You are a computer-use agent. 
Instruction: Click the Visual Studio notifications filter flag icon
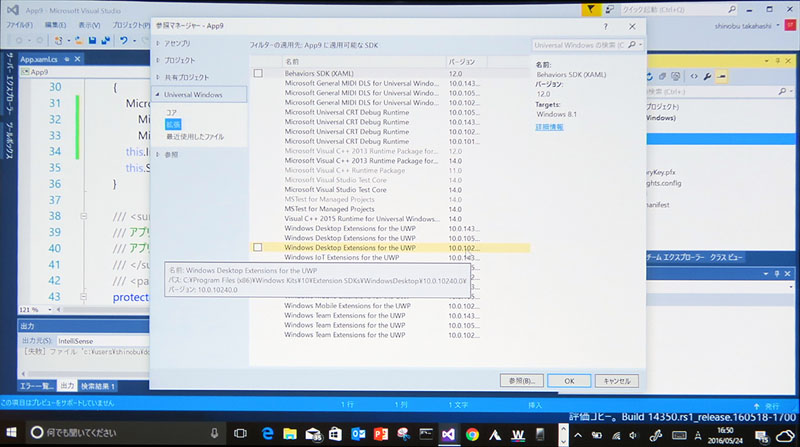tap(590, 9)
